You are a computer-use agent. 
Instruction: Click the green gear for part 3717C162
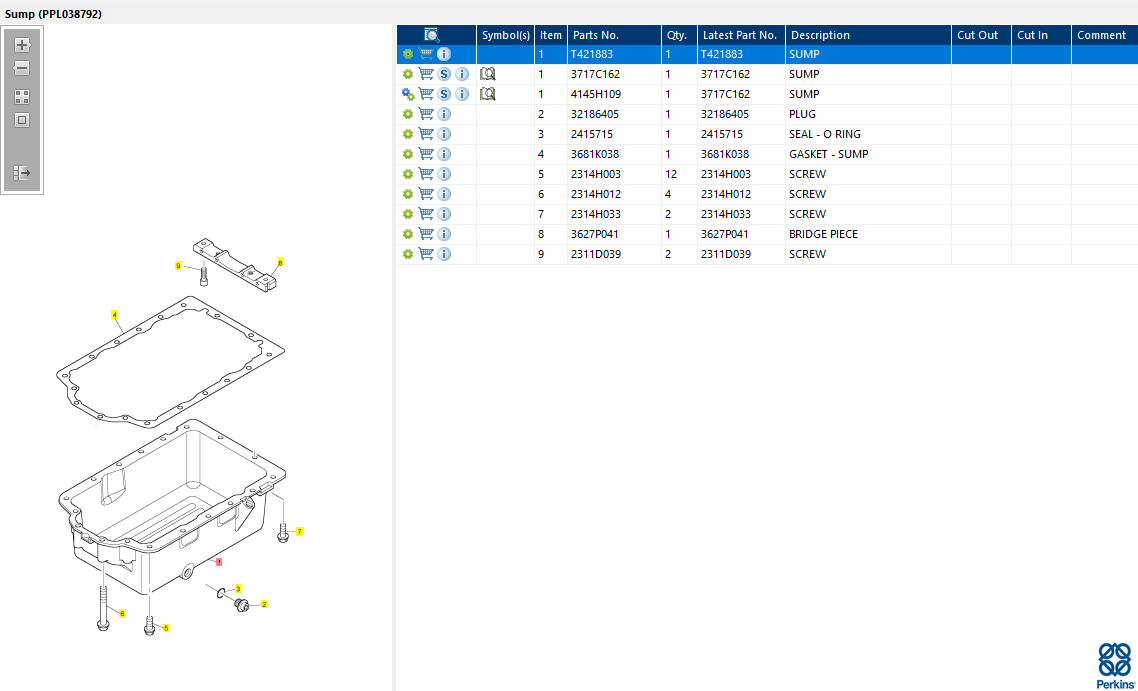click(x=408, y=74)
